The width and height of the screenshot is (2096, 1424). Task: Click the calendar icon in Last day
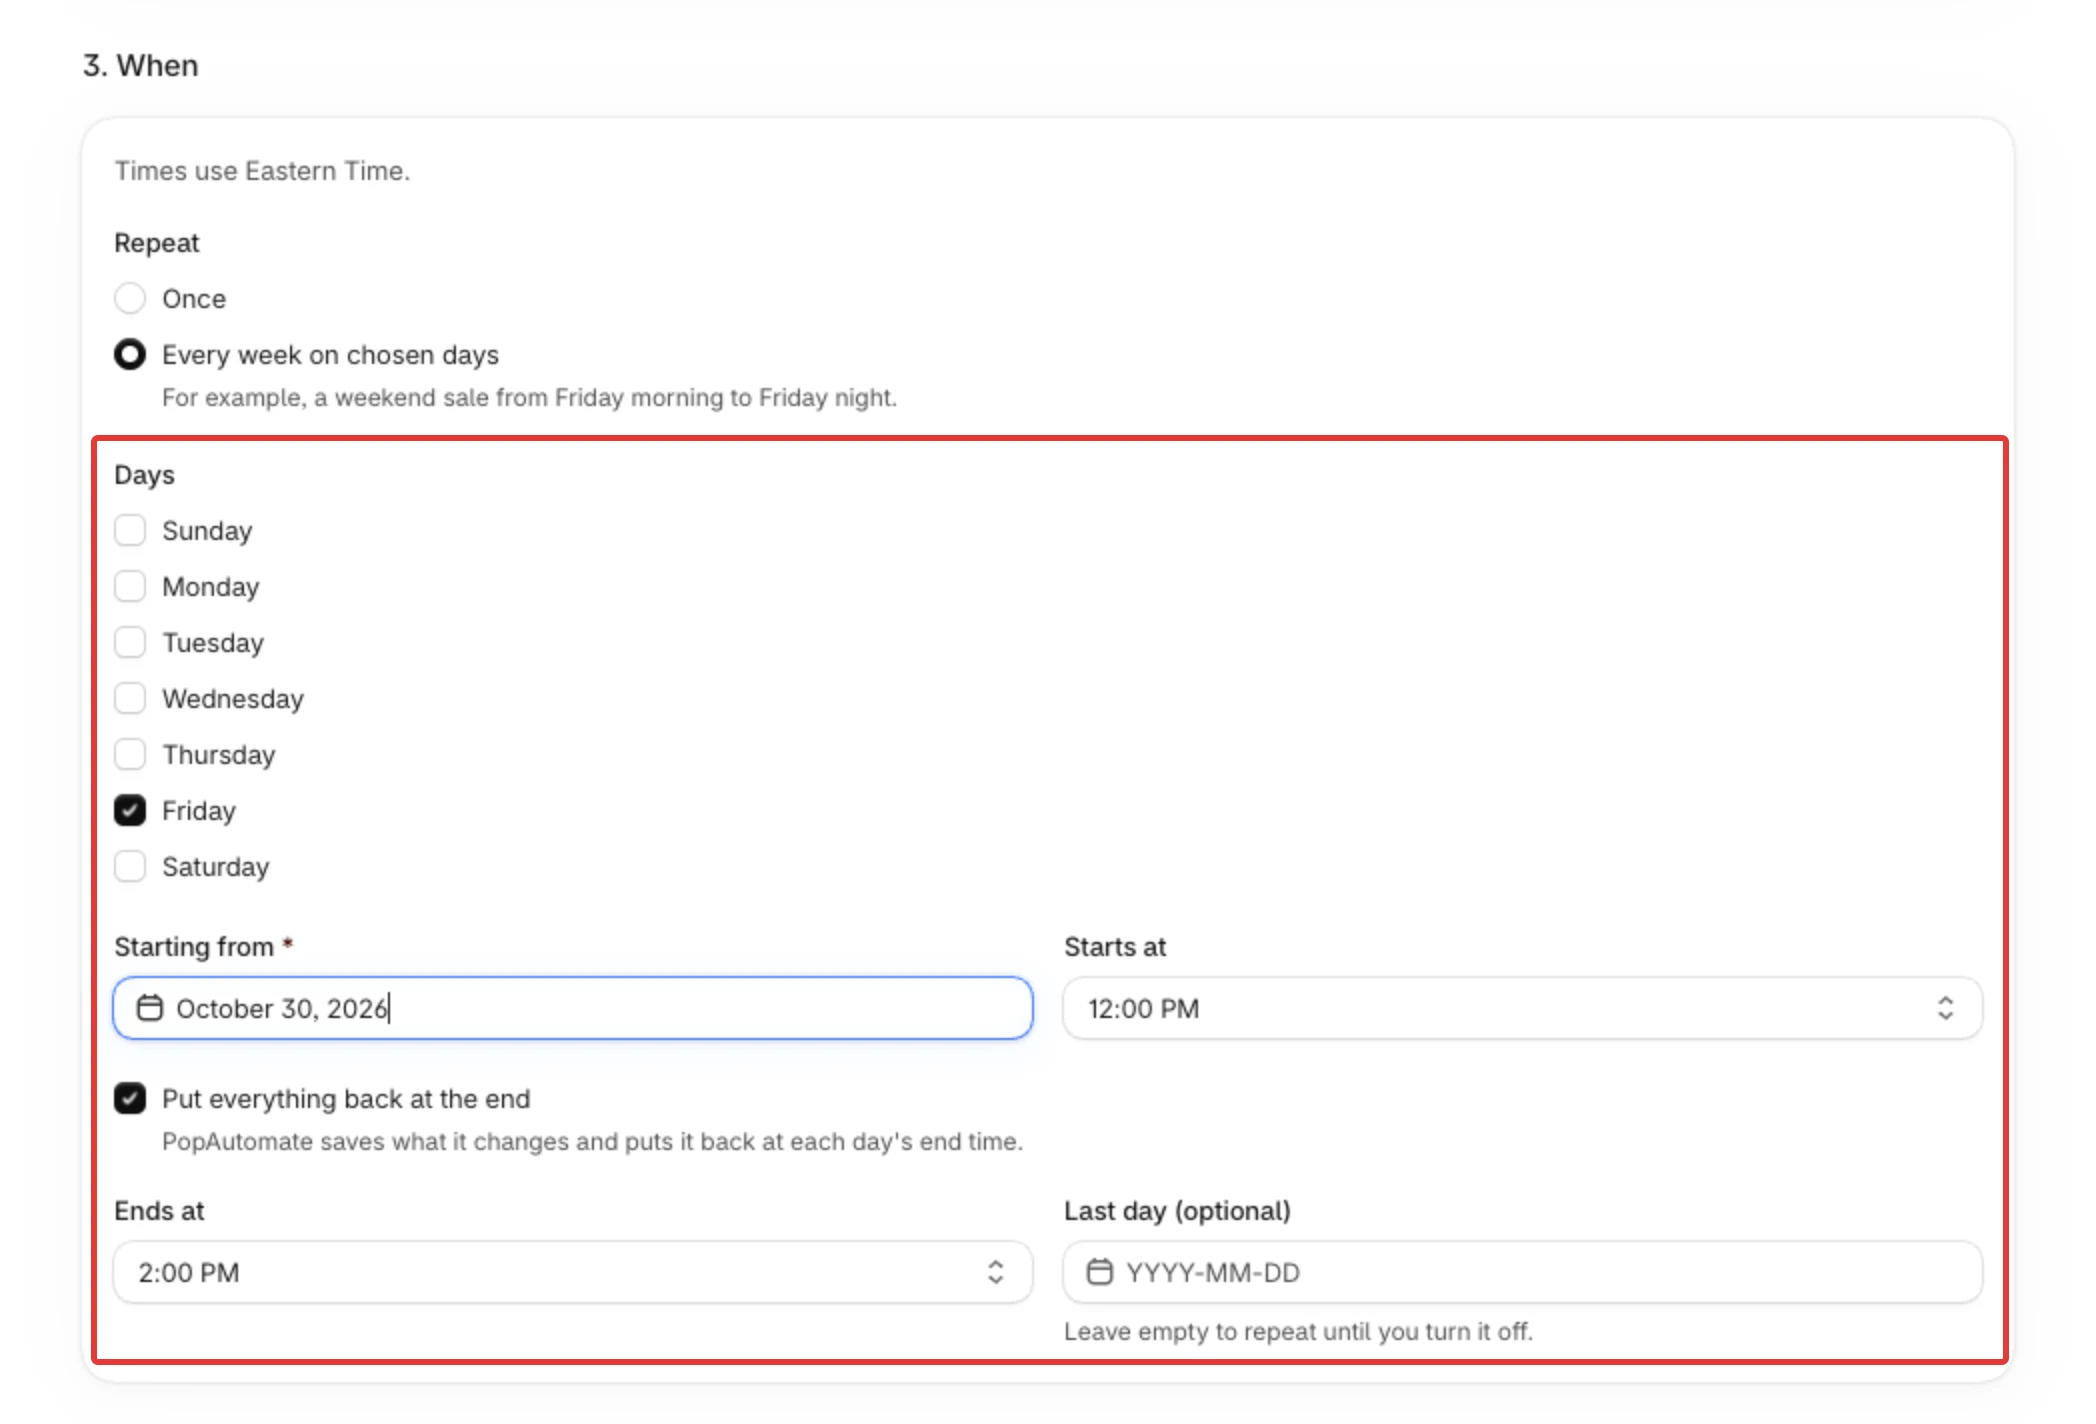click(1100, 1272)
